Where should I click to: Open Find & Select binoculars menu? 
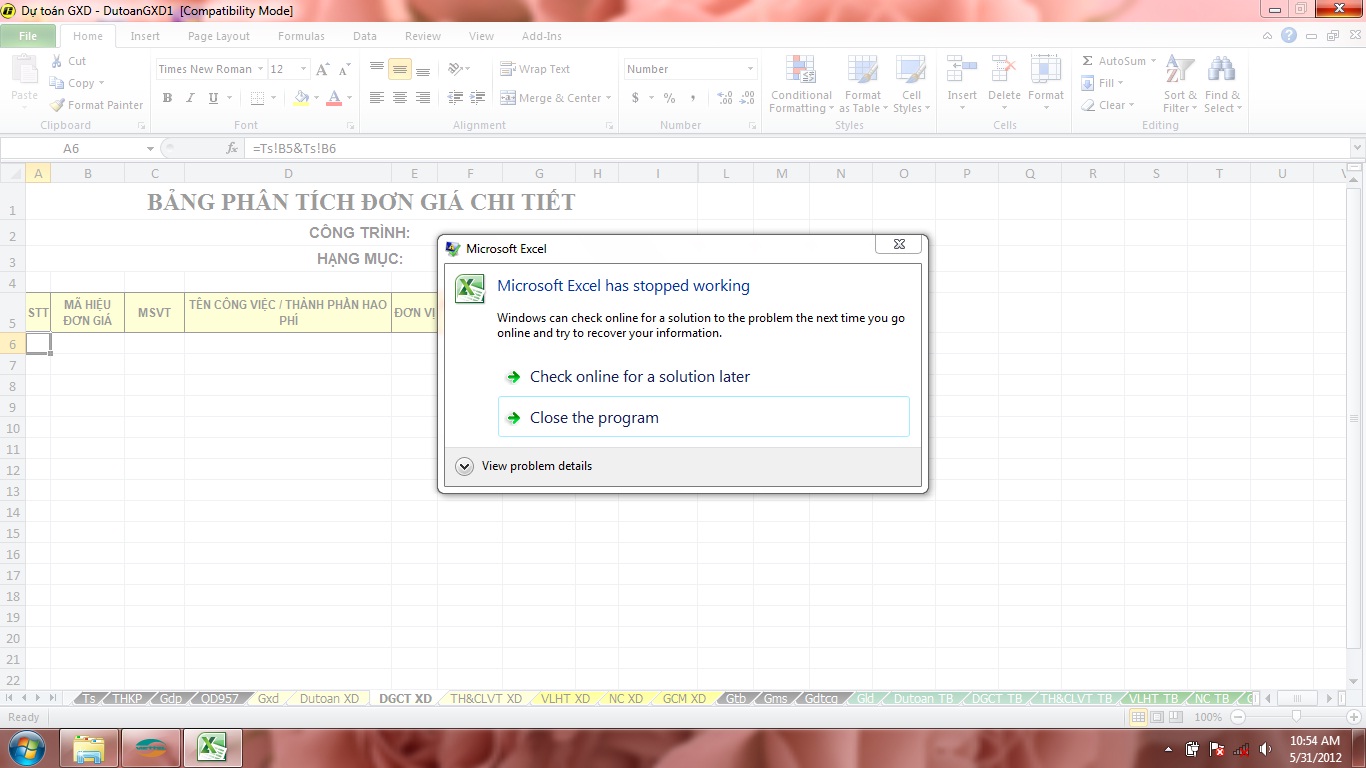[1222, 85]
